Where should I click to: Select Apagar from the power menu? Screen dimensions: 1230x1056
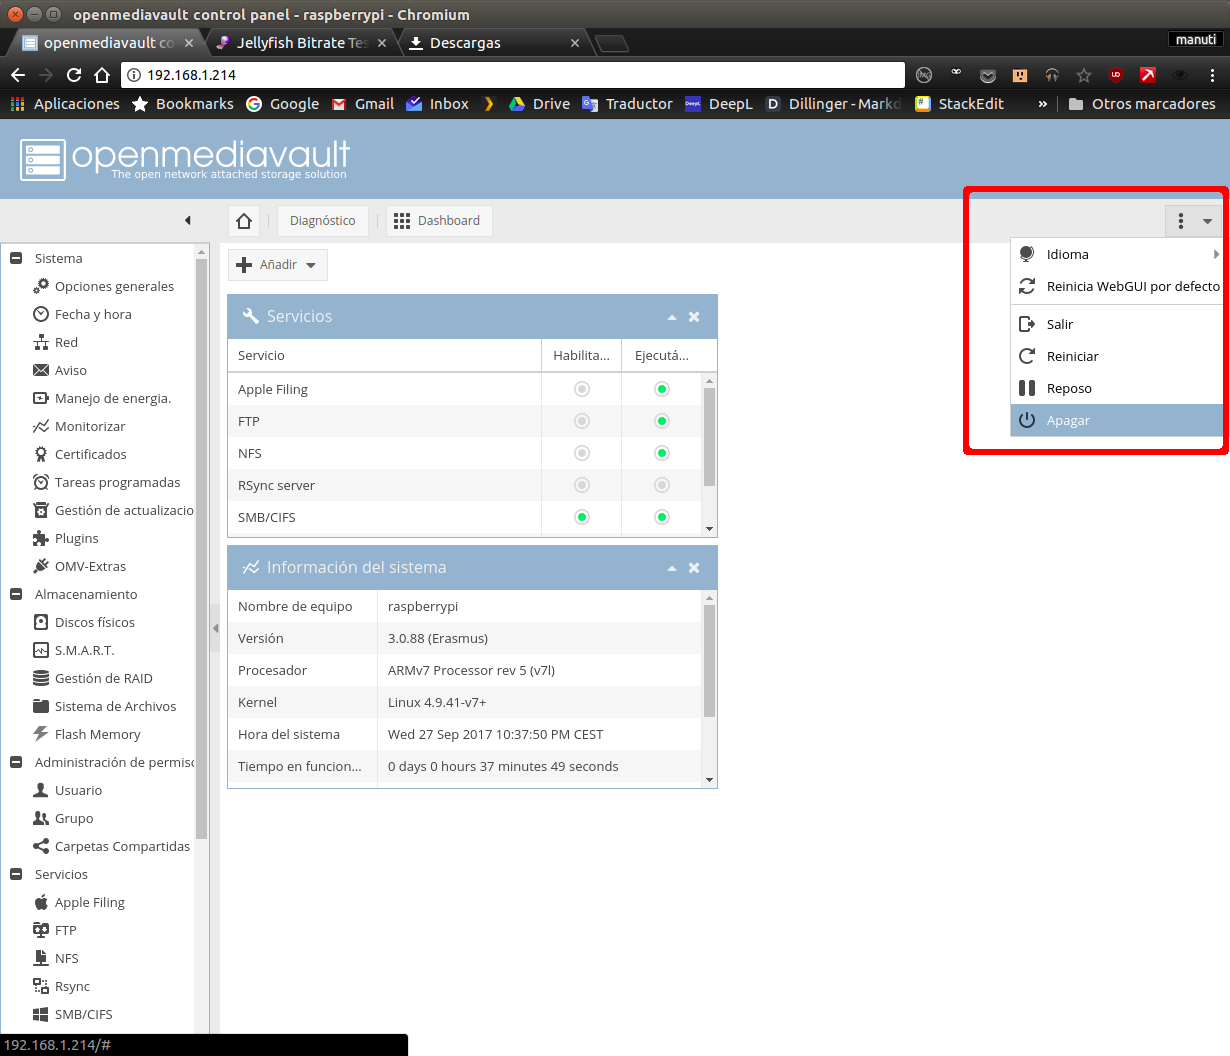1068,420
